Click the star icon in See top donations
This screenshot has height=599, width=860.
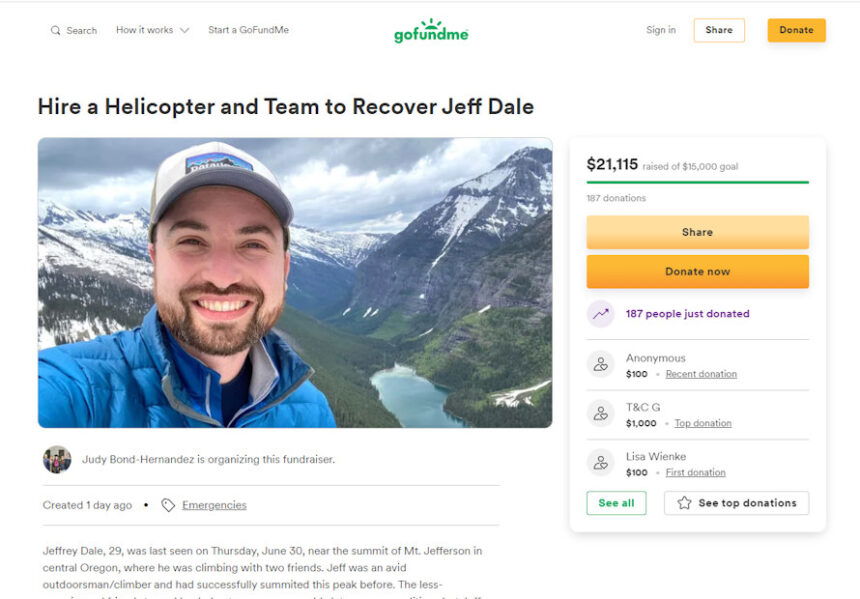(684, 503)
